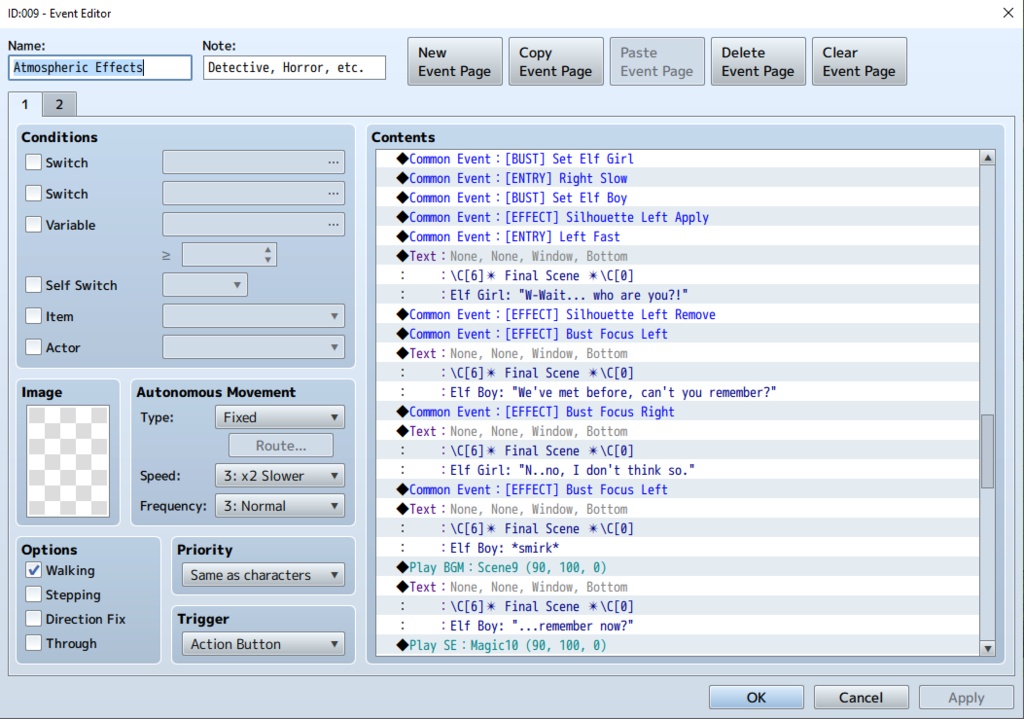The image size is (1024, 719).
Task: Select Elf Boy: *smirk* line
Action: [x=677, y=548]
